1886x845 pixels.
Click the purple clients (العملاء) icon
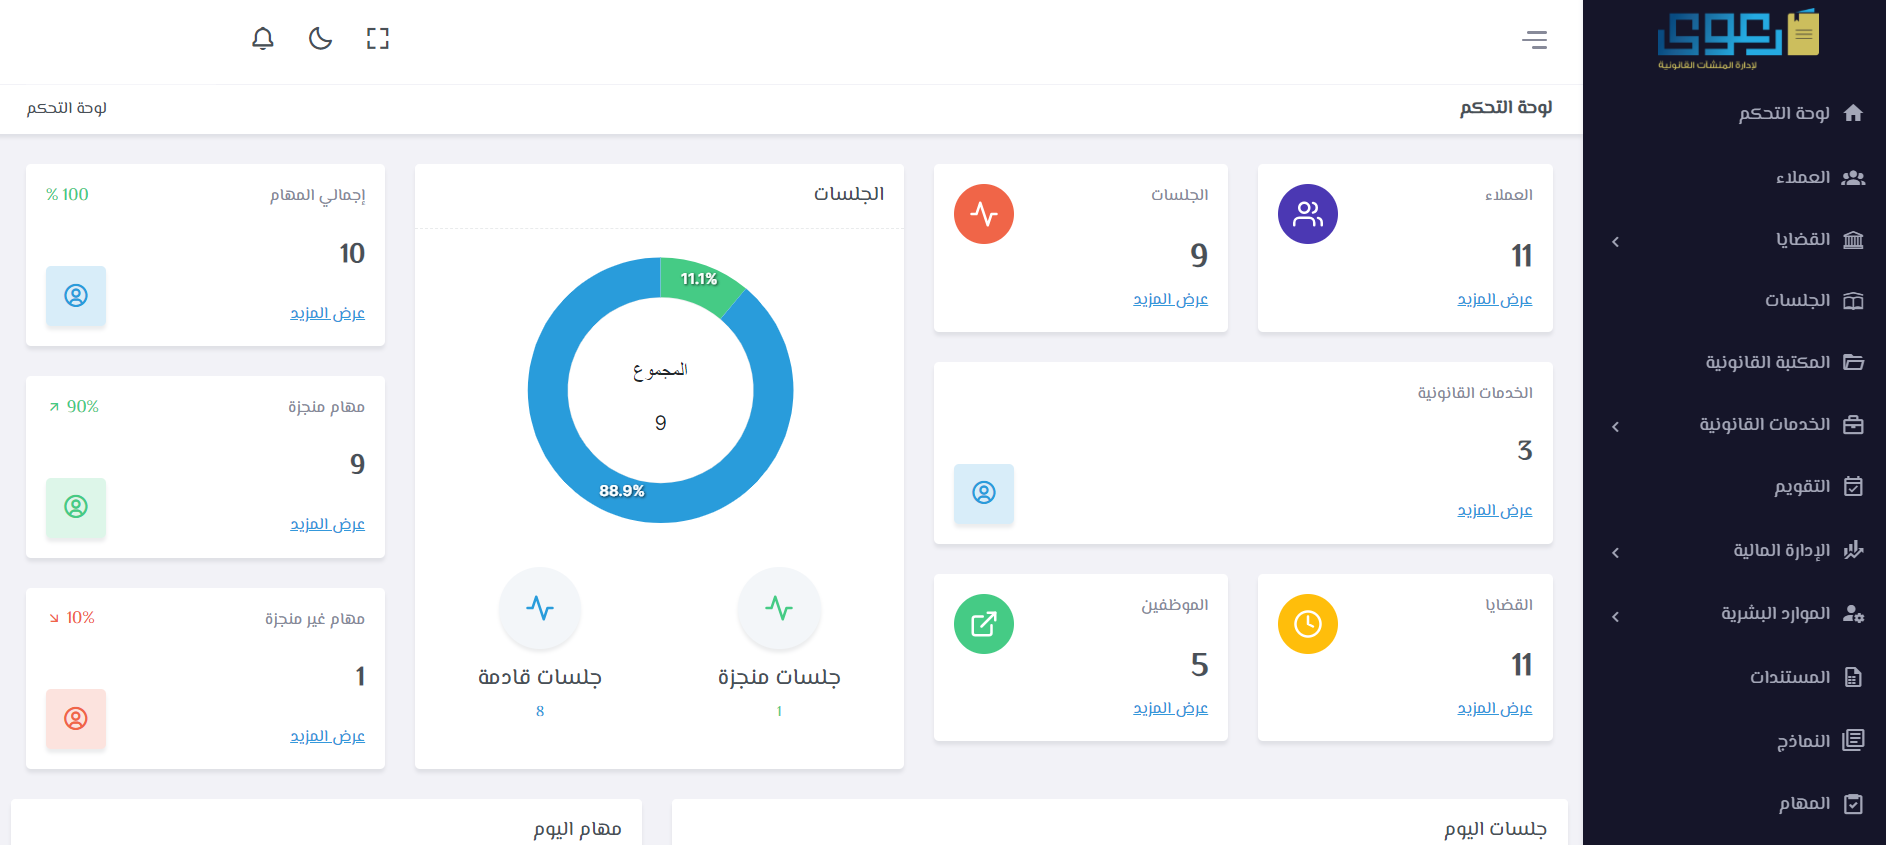(x=1307, y=214)
